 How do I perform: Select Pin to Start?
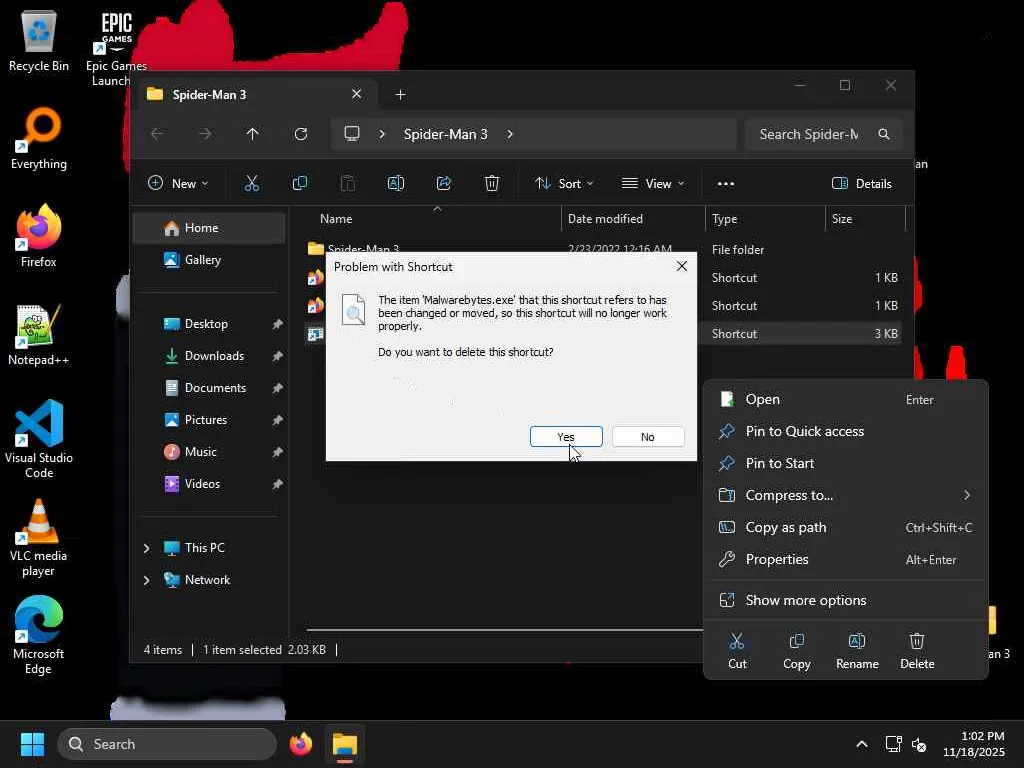pyautogui.click(x=845, y=463)
